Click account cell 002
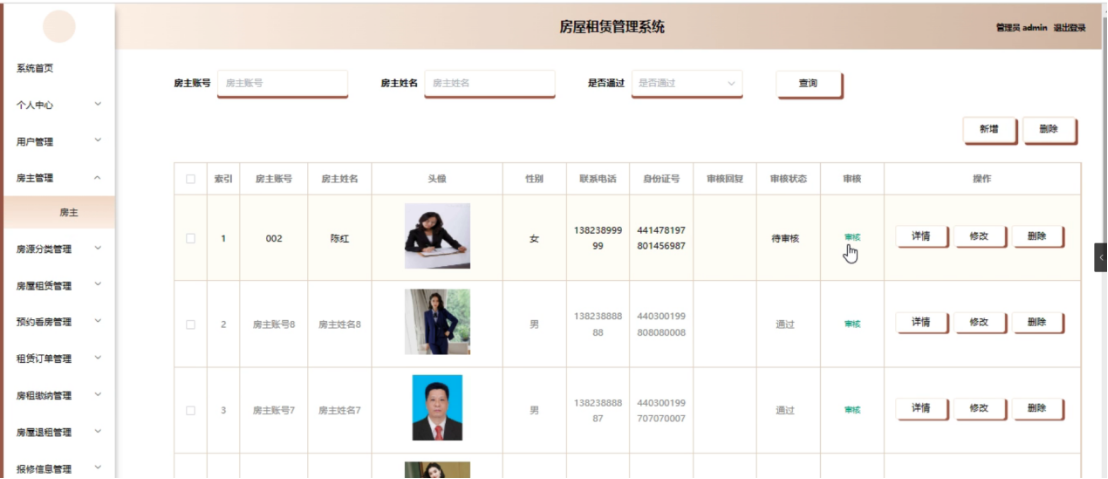The height and width of the screenshot is (479, 1108). pos(274,239)
